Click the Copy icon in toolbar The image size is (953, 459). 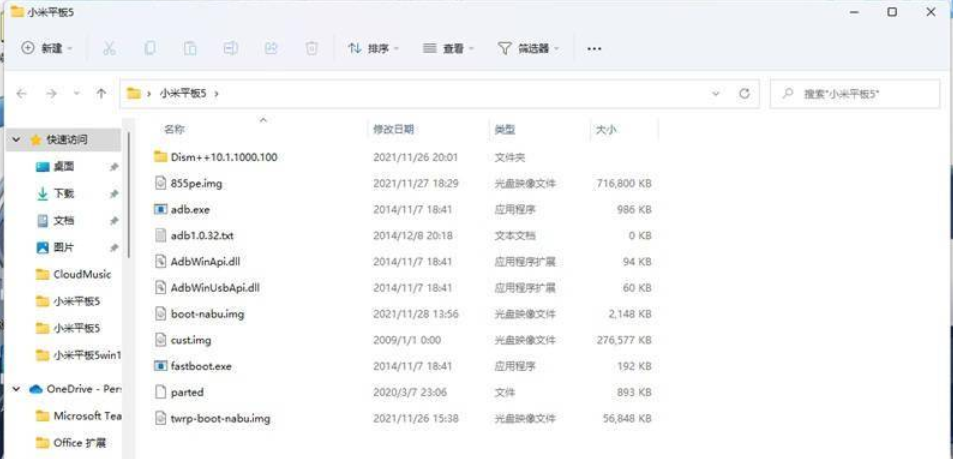(150, 48)
